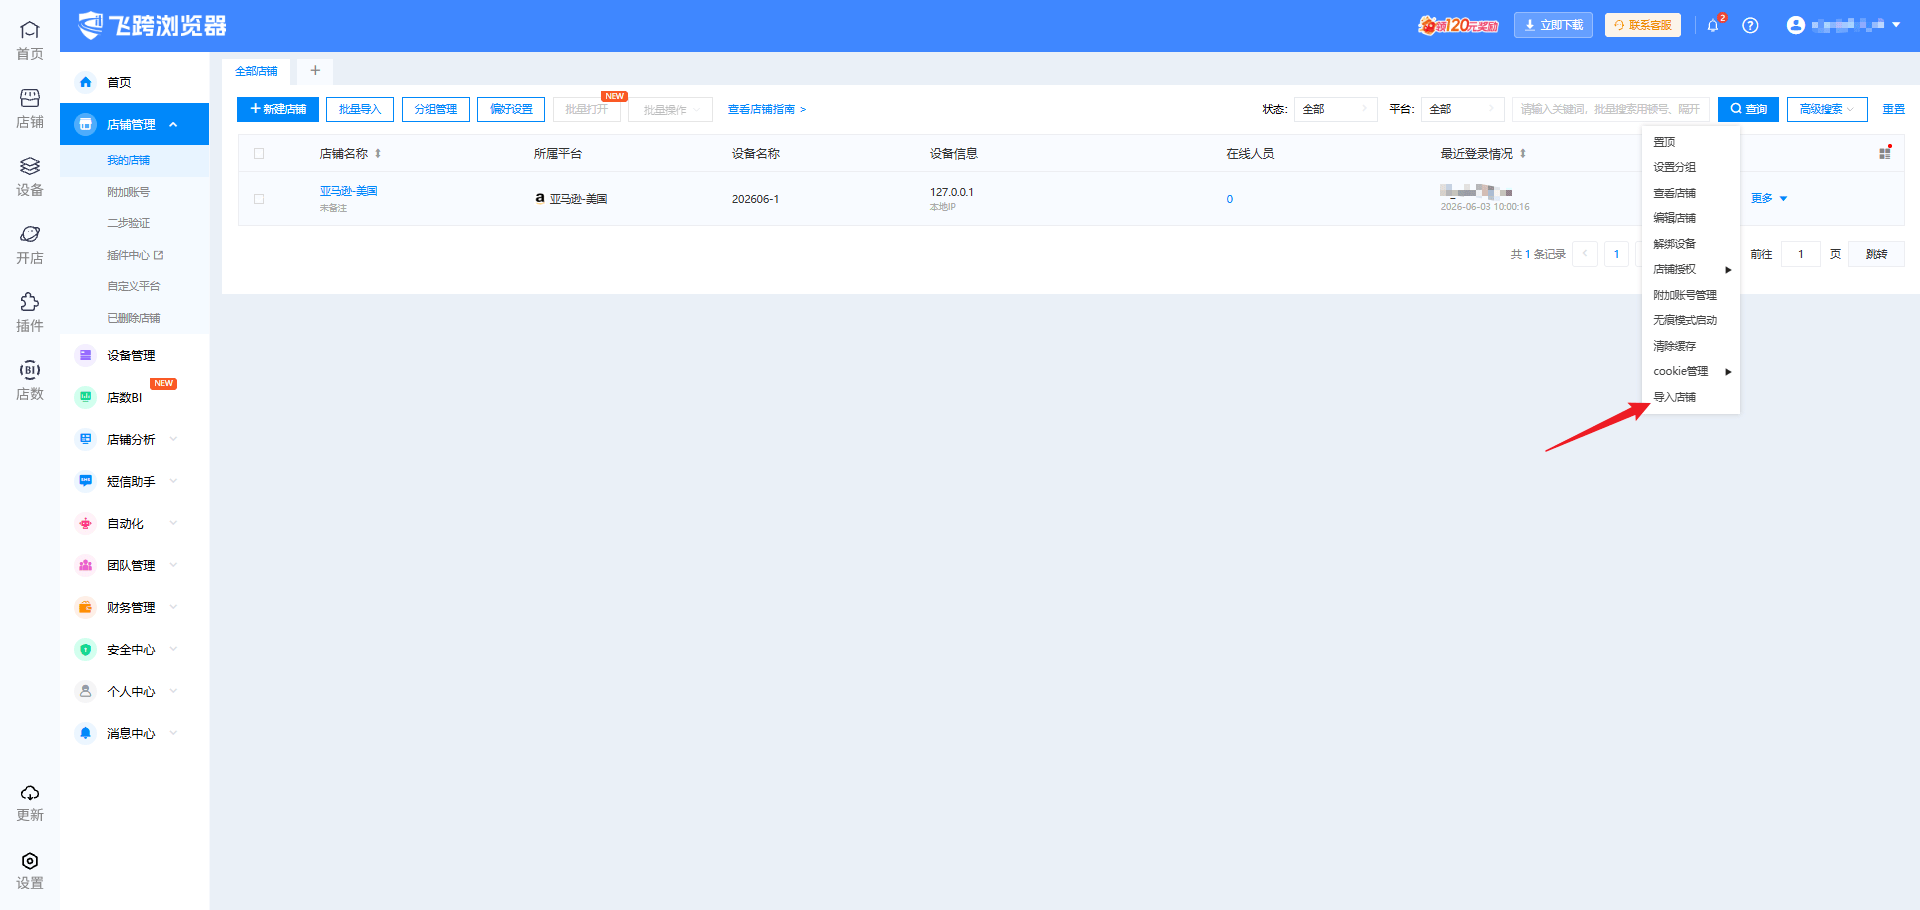Click the notification bell icon
1920x910 pixels.
click(1713, 25)
